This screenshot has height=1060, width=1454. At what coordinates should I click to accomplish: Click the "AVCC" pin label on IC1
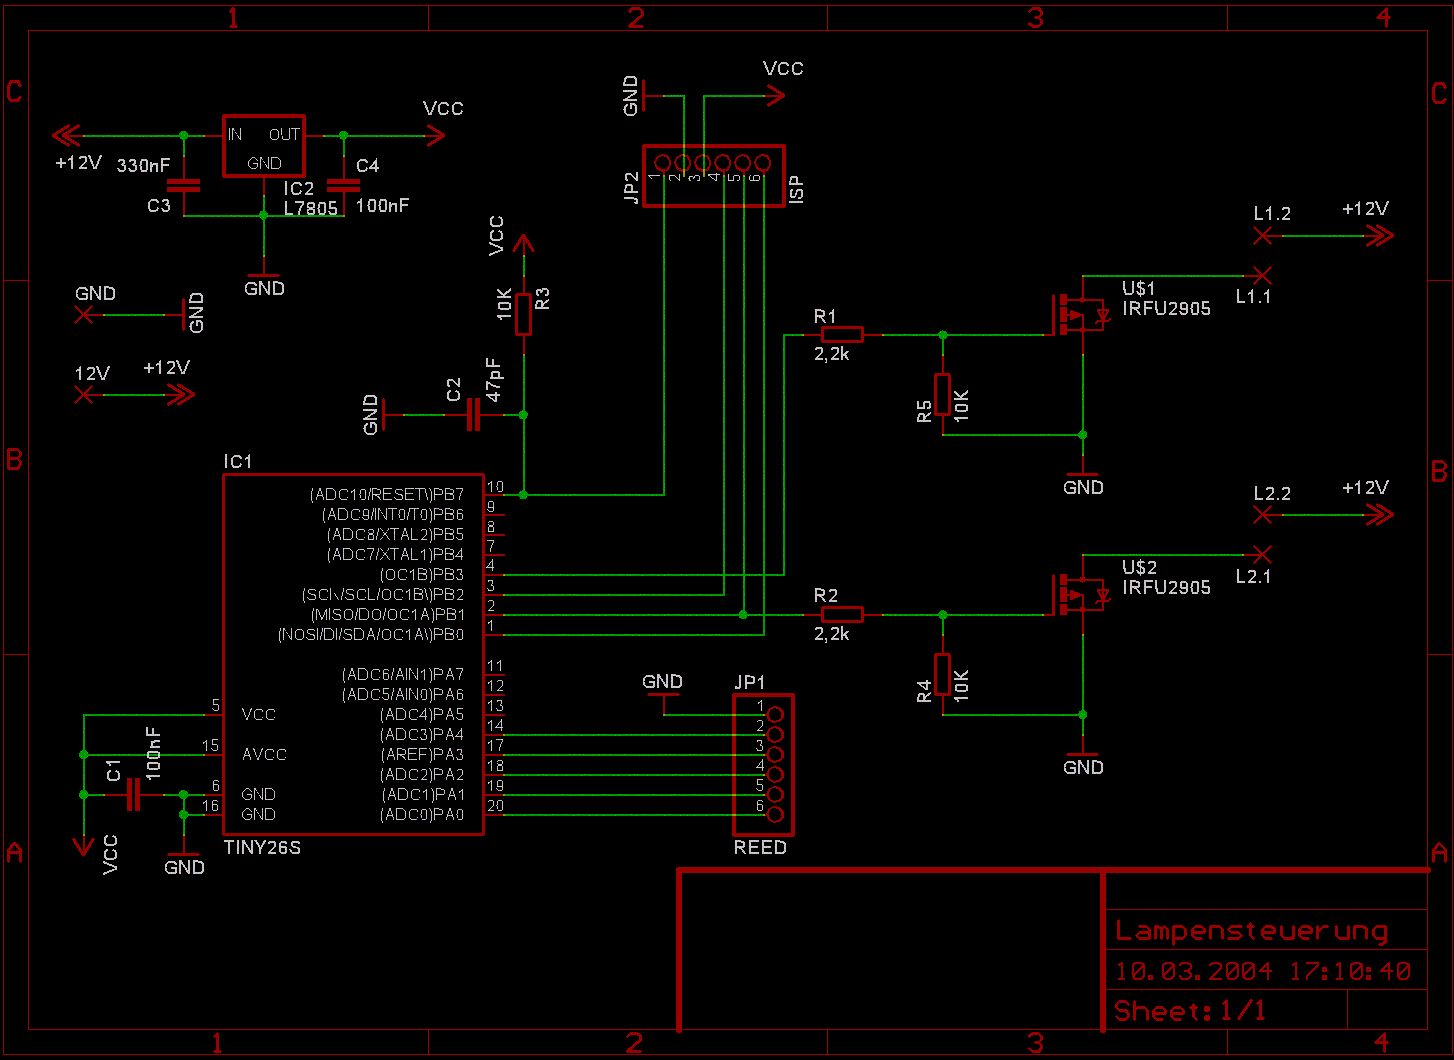(264, 755)
